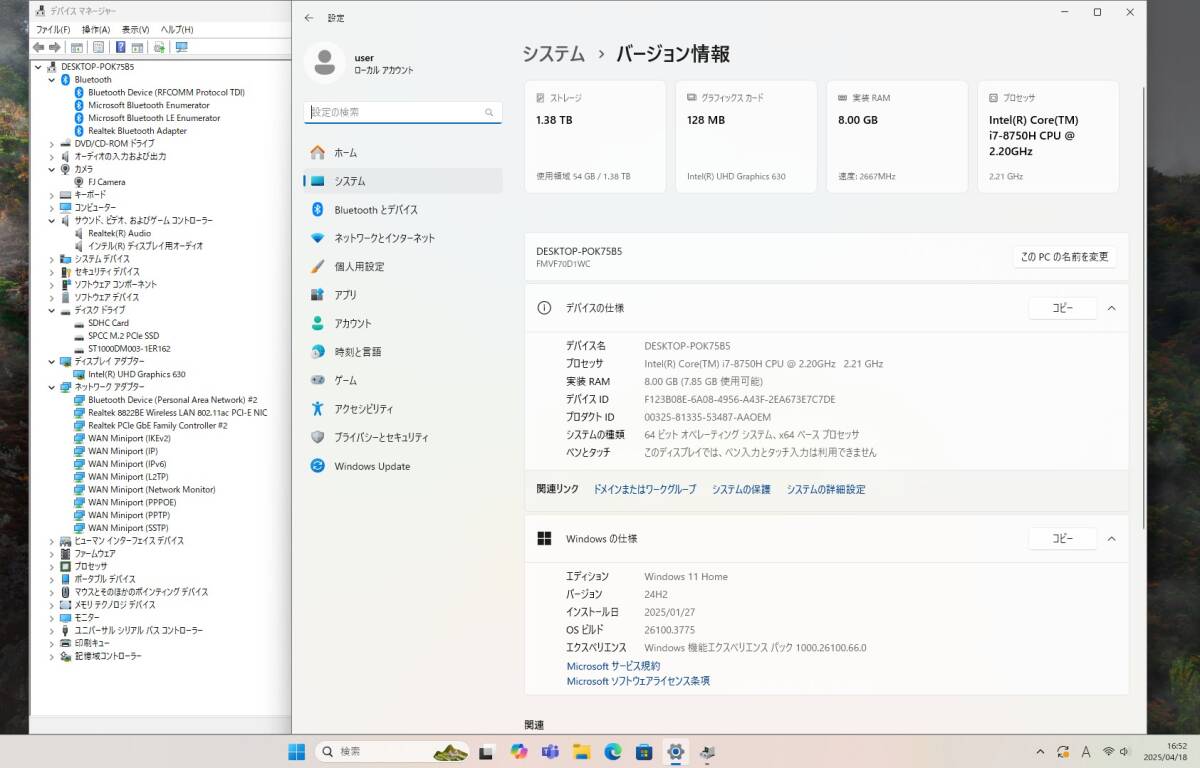
Task: Open ドメインまたはワークグループ link
Action: coord(644,490)
